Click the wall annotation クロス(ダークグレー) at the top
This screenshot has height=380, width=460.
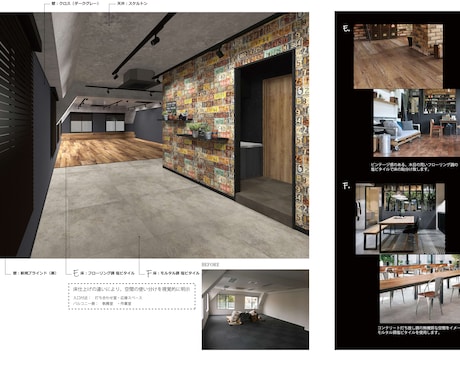pyautogui.click(x=75, y=4)
